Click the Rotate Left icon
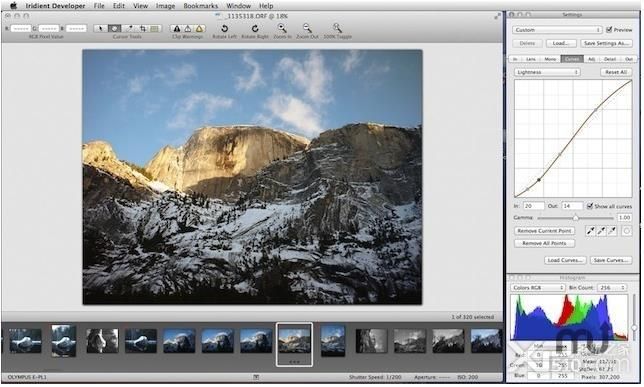This screenshot has height=387, width=644. [224, 28]
